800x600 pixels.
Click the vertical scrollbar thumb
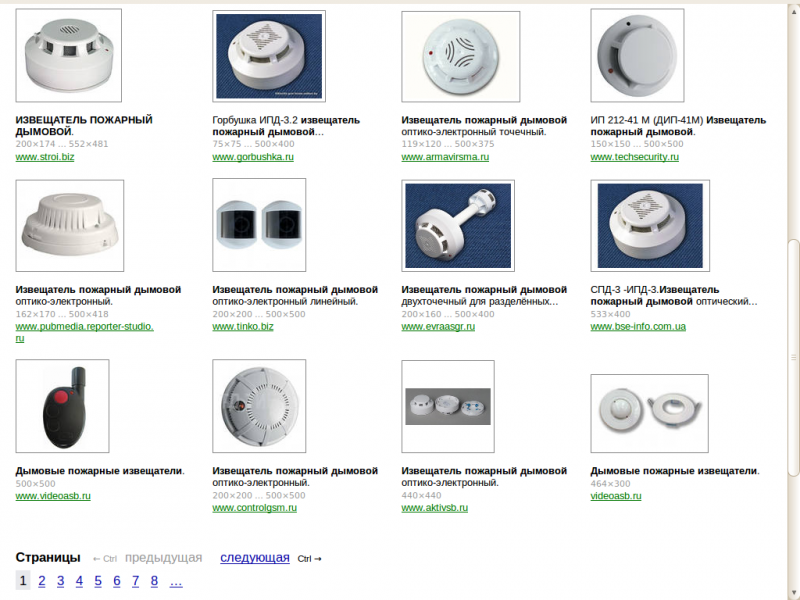click(793, 357)
